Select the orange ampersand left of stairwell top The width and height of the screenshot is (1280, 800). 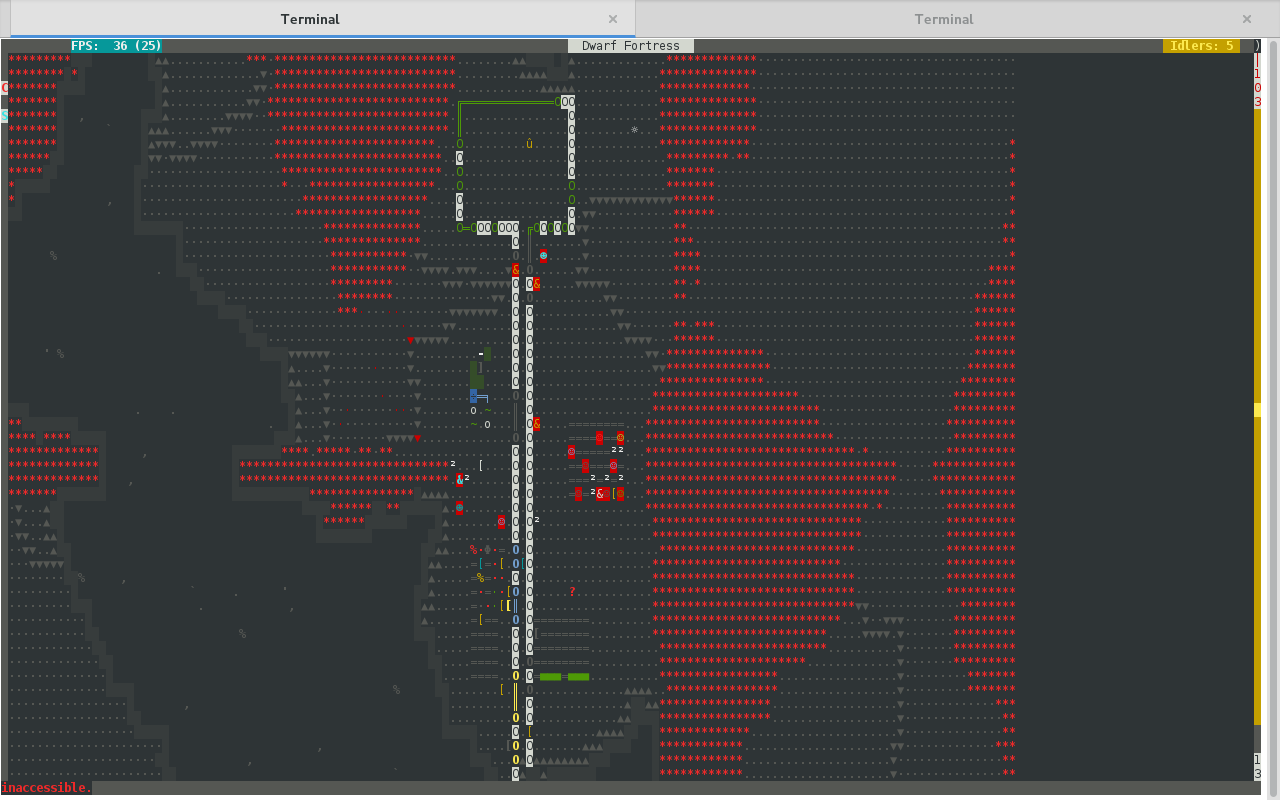coord(516,270)
